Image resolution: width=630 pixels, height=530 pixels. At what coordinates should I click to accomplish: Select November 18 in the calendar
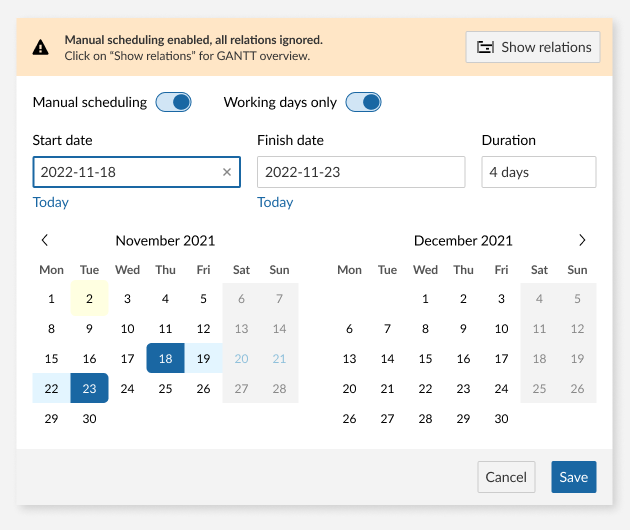[x=165, y=358]
